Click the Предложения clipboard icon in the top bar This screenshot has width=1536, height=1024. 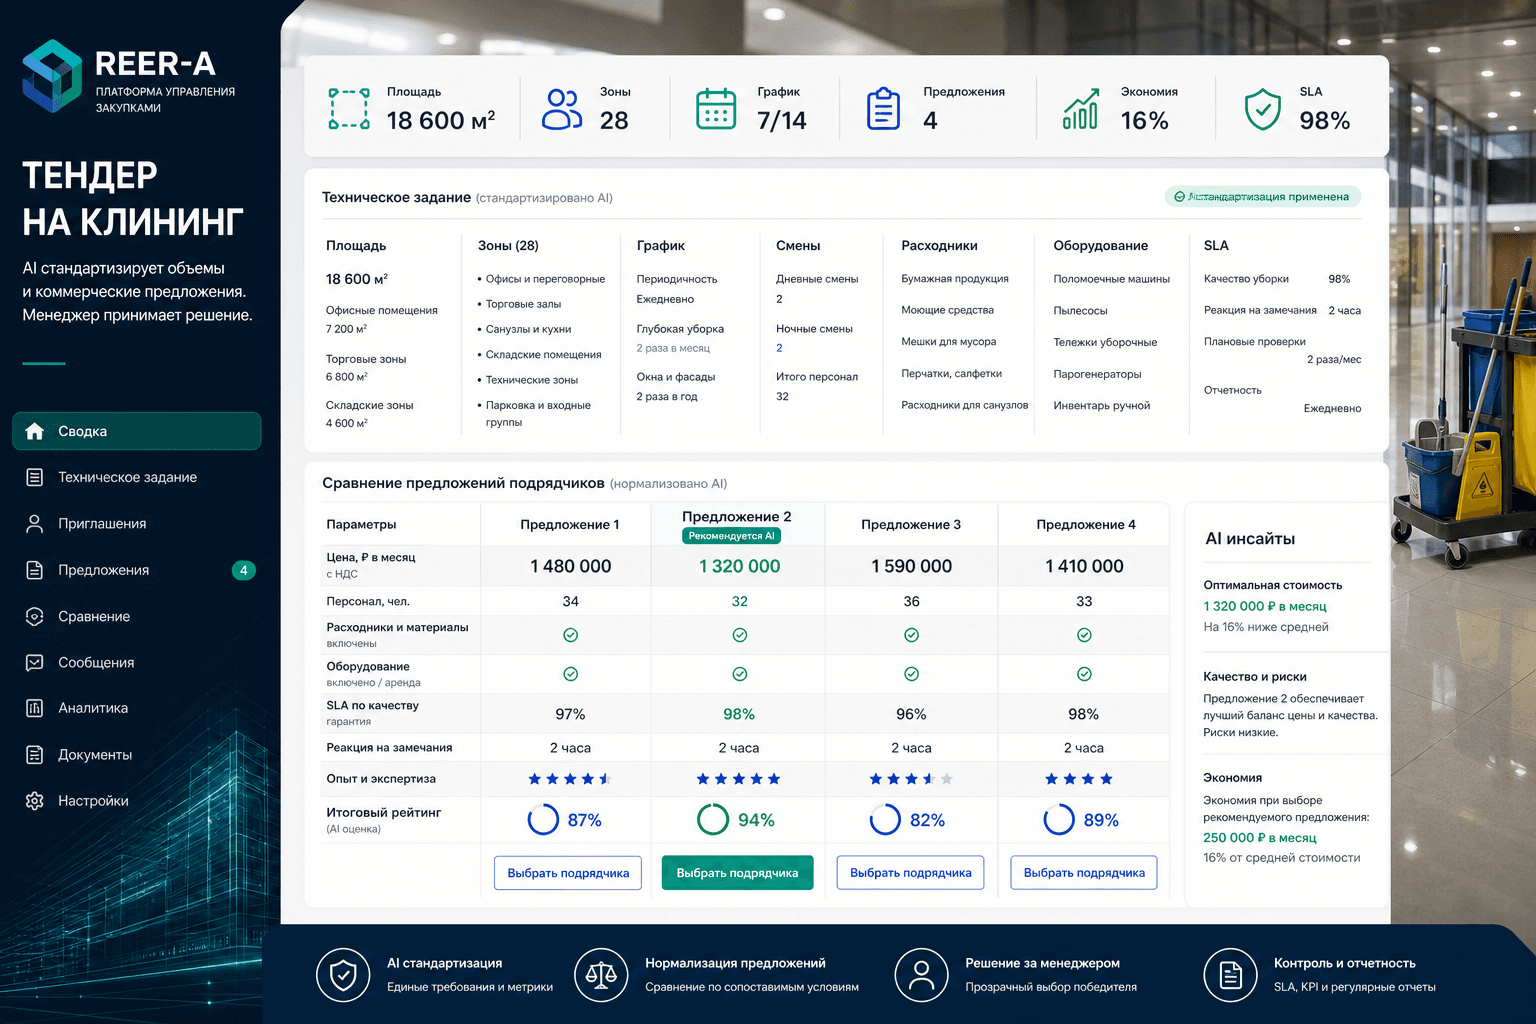[883, 109]
